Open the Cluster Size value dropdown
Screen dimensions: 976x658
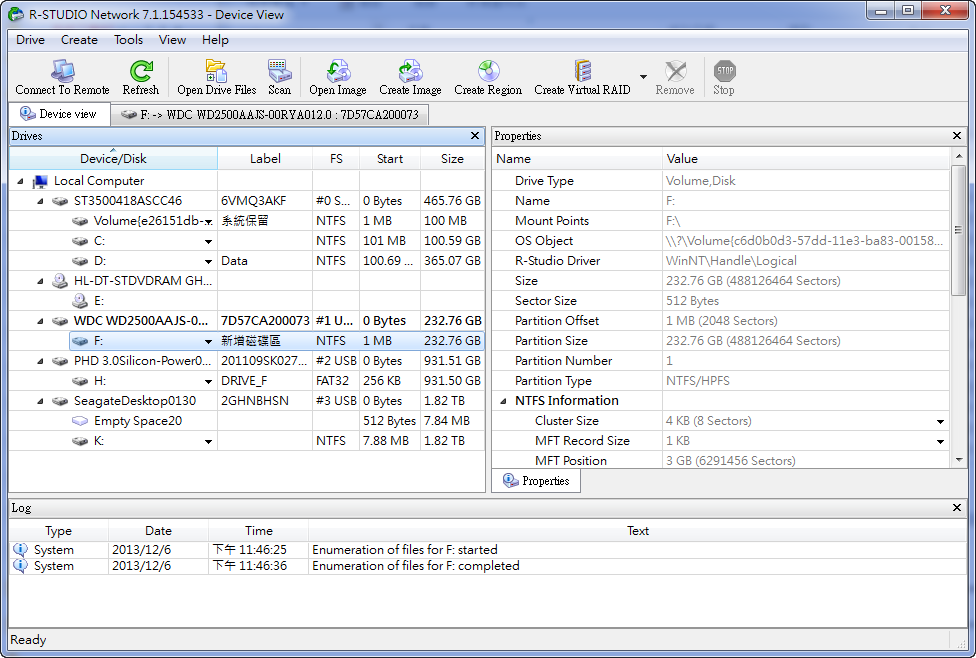coord(941,421)
